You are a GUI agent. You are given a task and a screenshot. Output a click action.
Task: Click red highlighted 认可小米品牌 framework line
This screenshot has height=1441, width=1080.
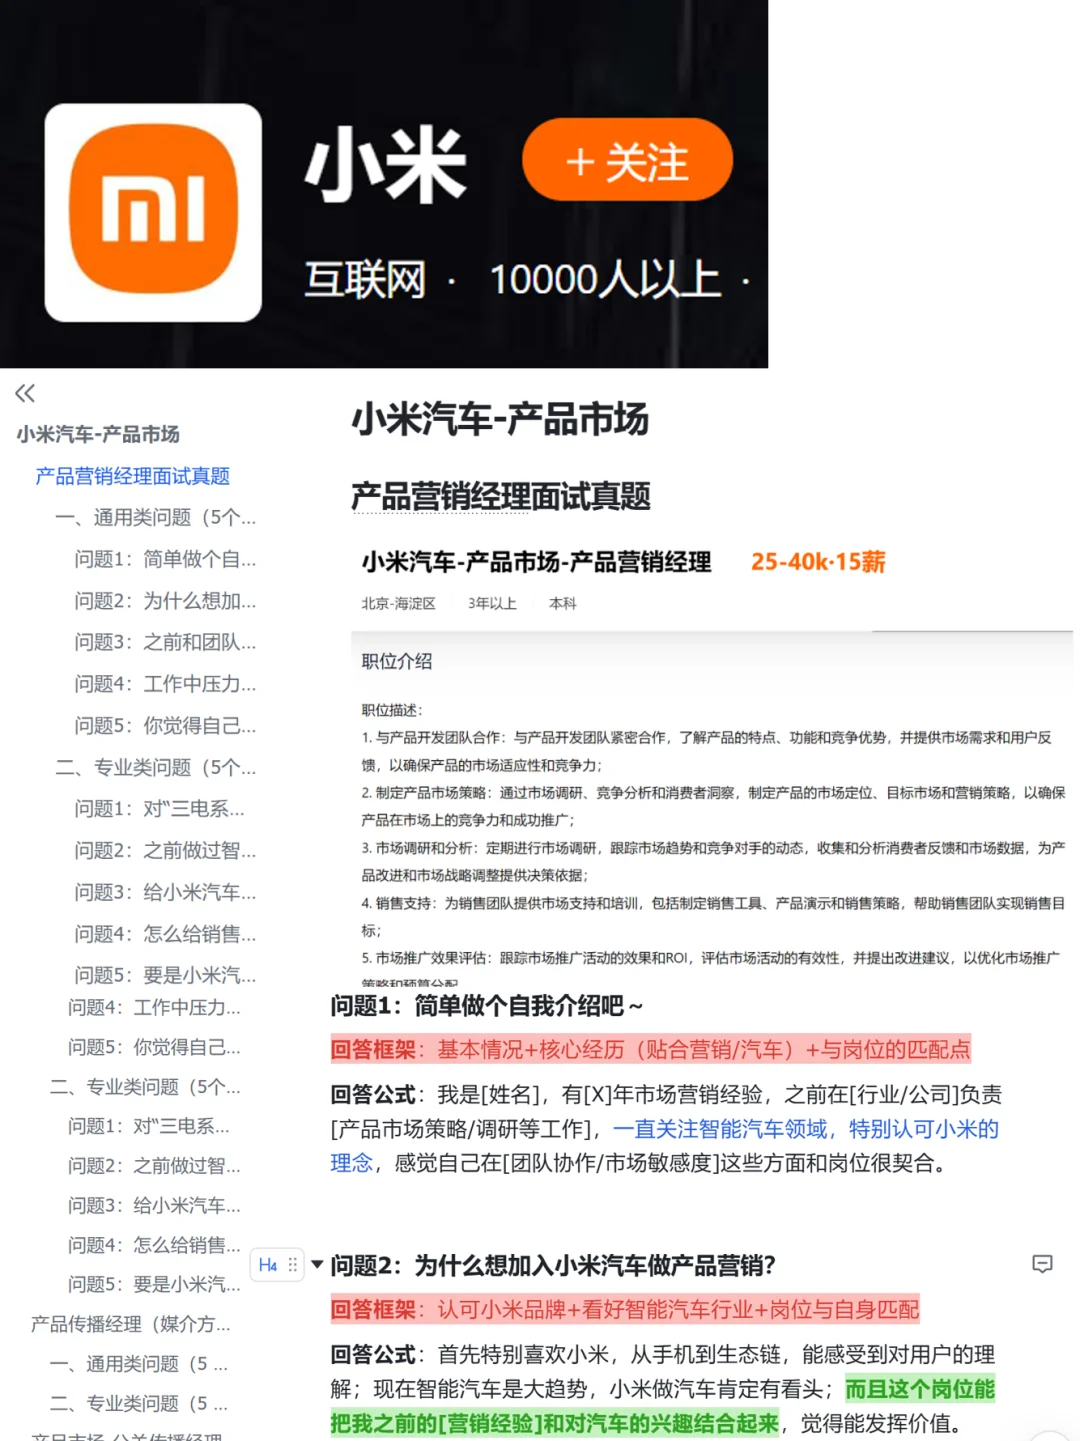(x=625, y=1309)
